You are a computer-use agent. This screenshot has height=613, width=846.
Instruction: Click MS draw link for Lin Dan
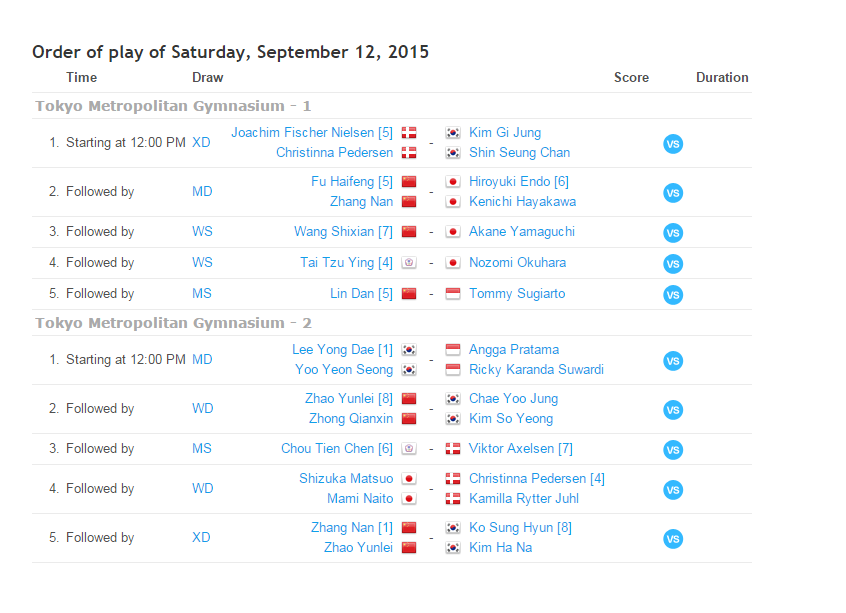(202, 294)
